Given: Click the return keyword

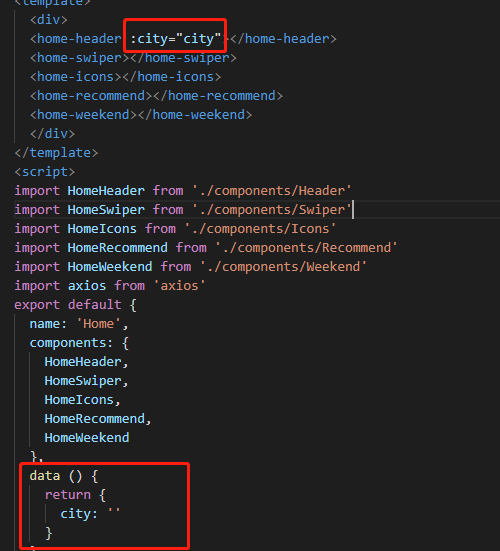Looking at the screenshot, I should [68, 494].
